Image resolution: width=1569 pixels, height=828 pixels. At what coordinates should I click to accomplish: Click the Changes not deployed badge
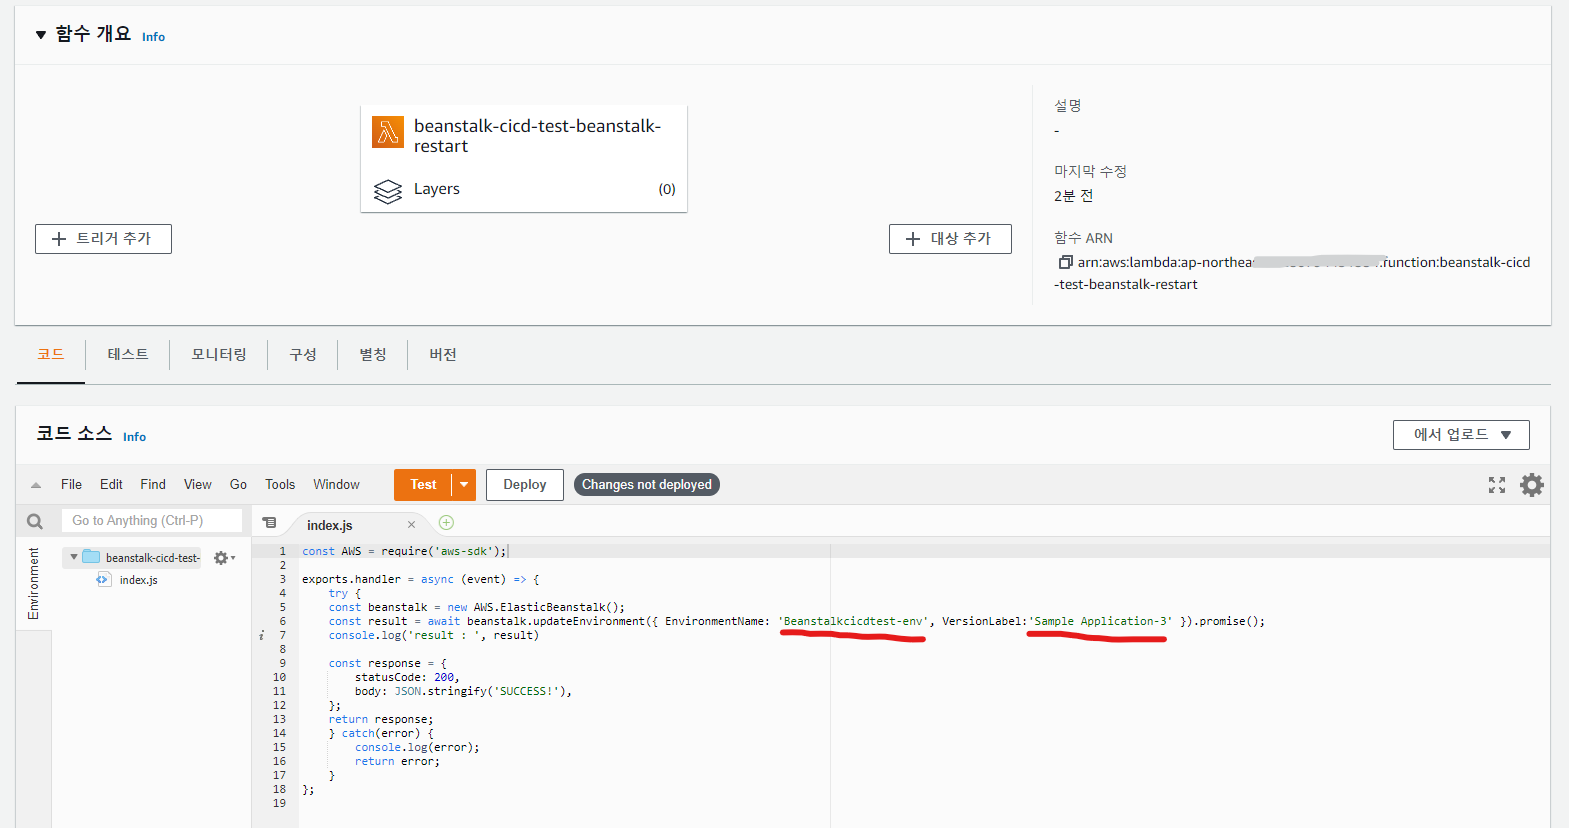pos(647,485)
